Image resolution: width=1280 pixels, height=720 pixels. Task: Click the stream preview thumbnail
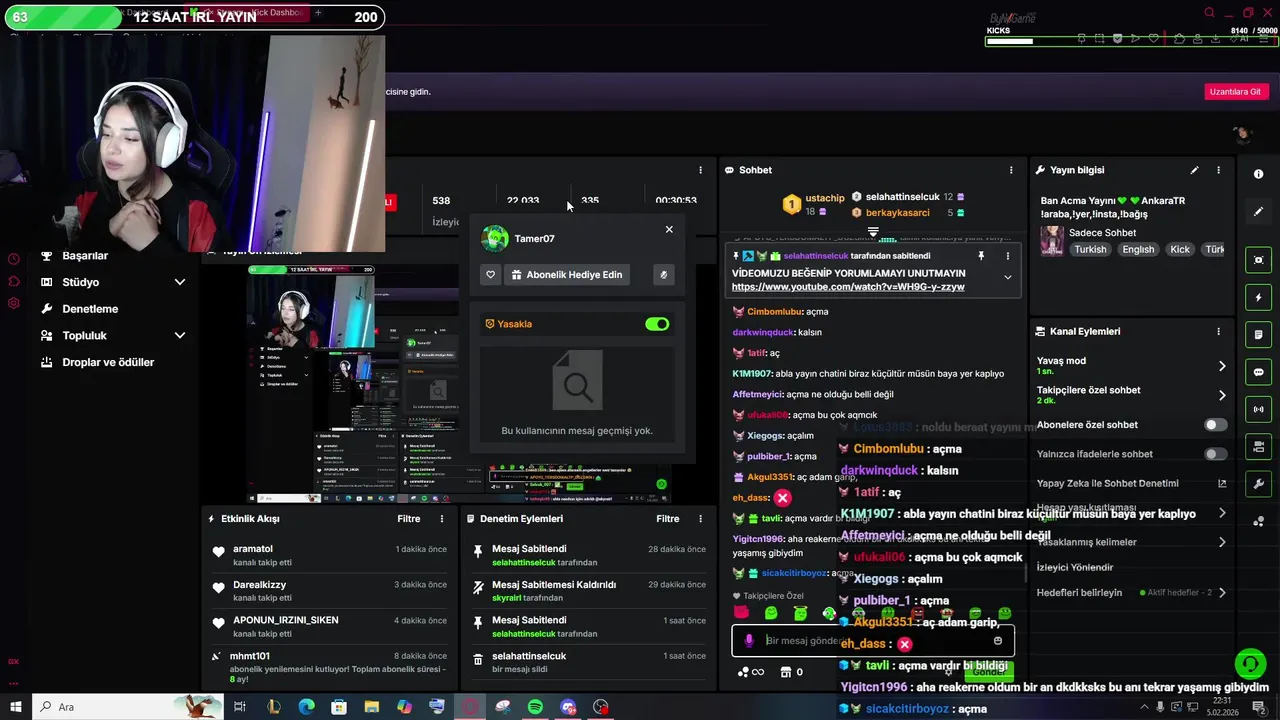point(458,384)
